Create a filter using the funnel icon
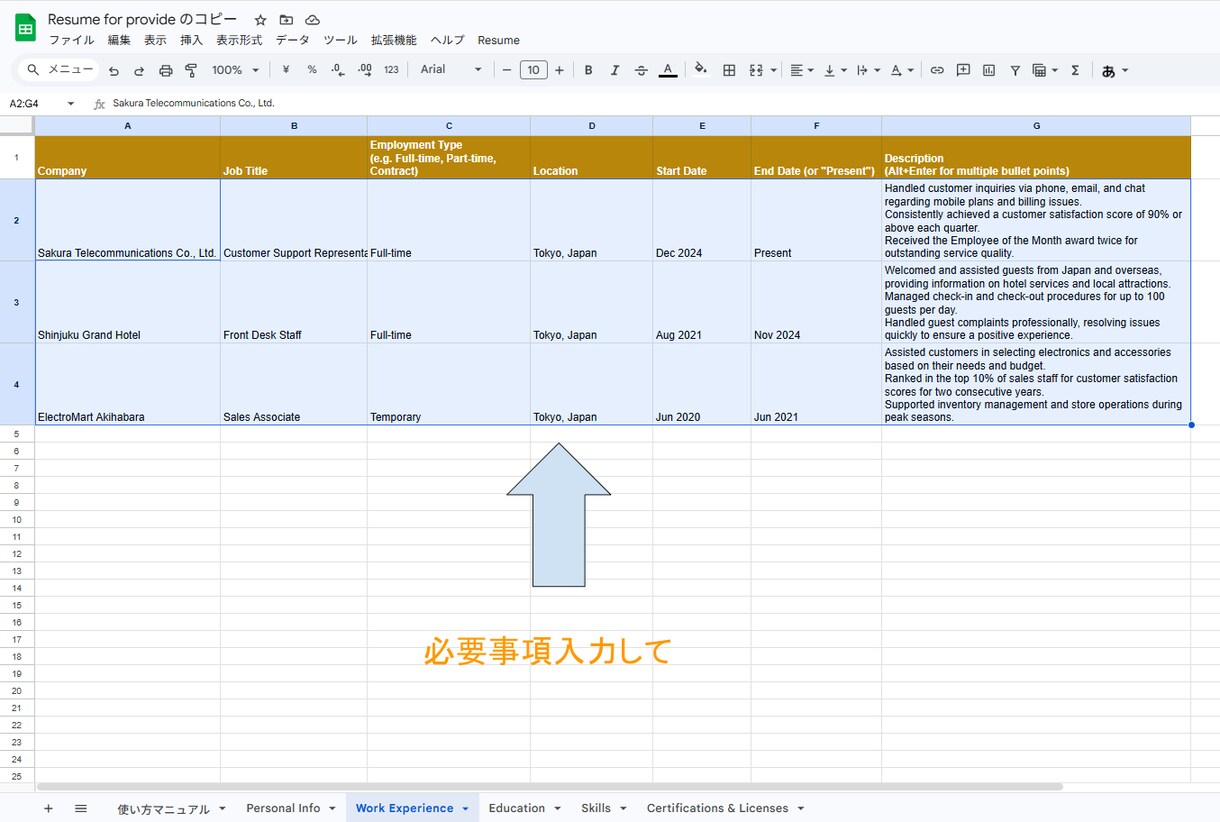This screenshot has height=822, width=1220. (1015, 70)
